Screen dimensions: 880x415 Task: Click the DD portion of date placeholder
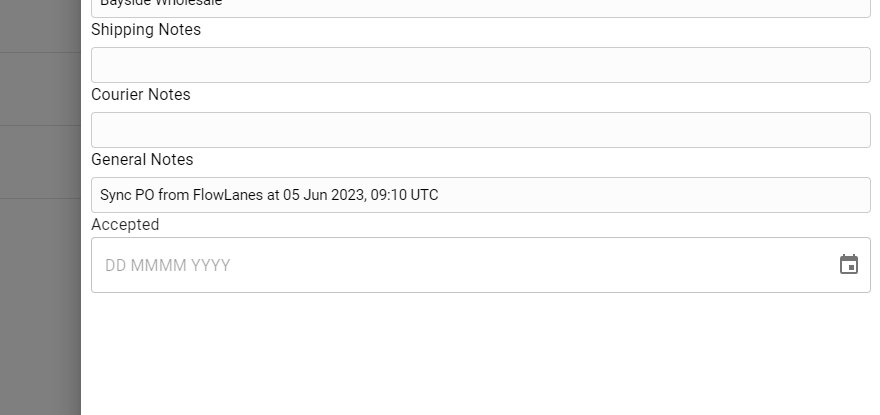click(116, 265)
